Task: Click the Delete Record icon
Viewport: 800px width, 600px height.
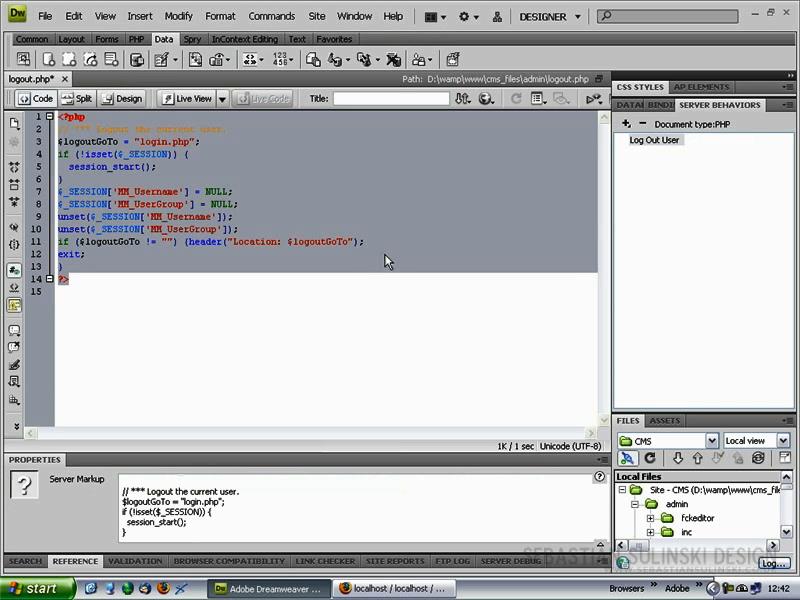Action: 393,59
